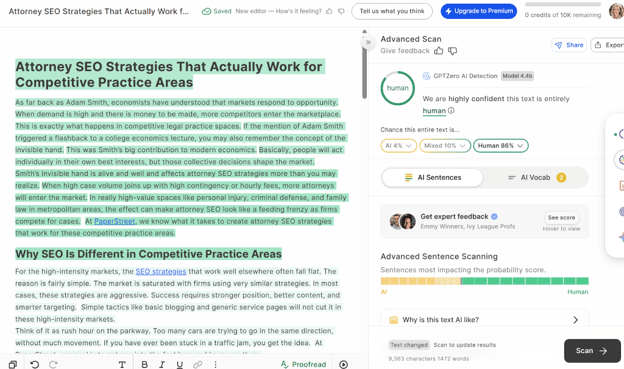Apply italic formatting
The image size is (624, 369).
pyautogui.click(x=162, y=364)
